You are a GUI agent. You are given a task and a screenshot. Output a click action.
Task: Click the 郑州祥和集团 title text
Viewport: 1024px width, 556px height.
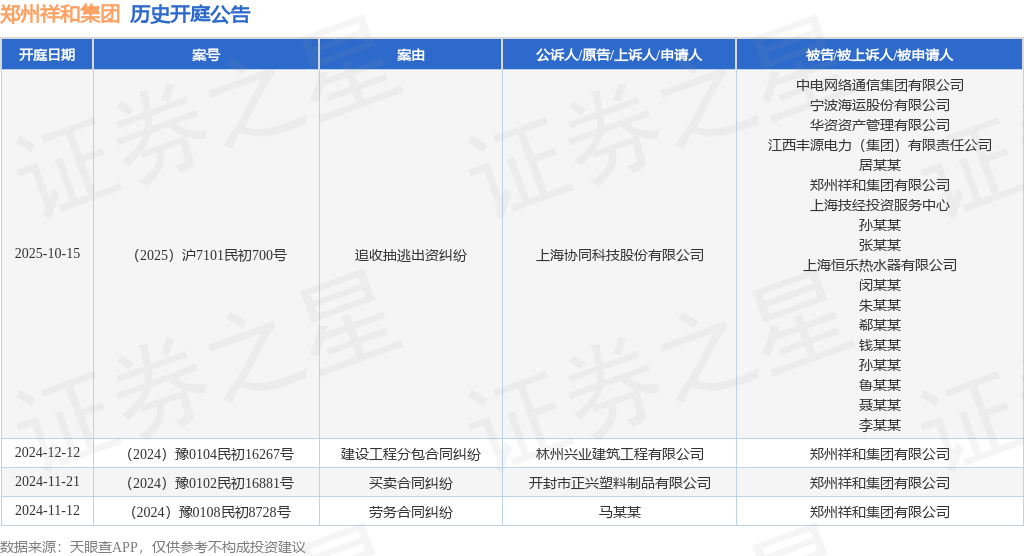coord(60,14)
